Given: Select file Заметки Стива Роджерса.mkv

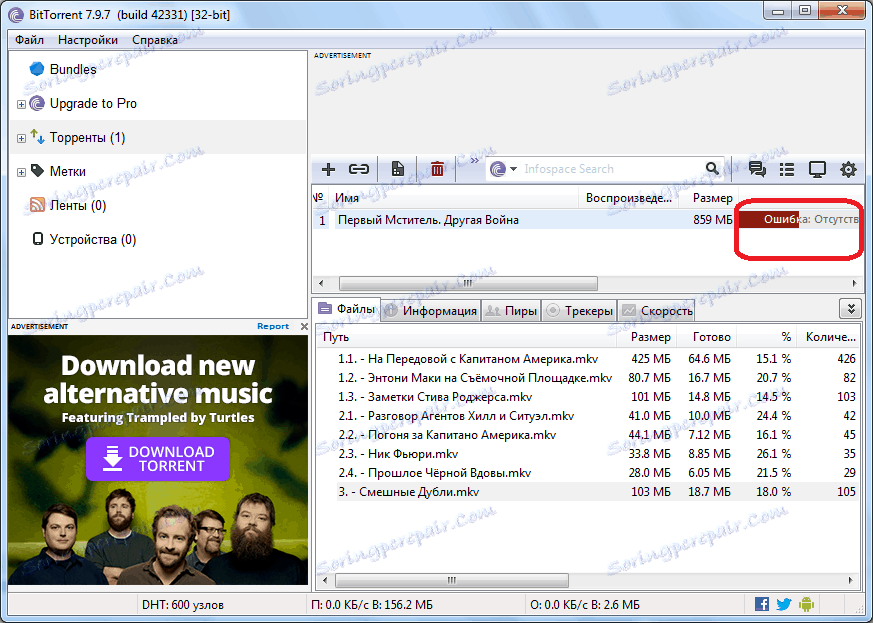Looking at the screenshot, I should (435, 396).
